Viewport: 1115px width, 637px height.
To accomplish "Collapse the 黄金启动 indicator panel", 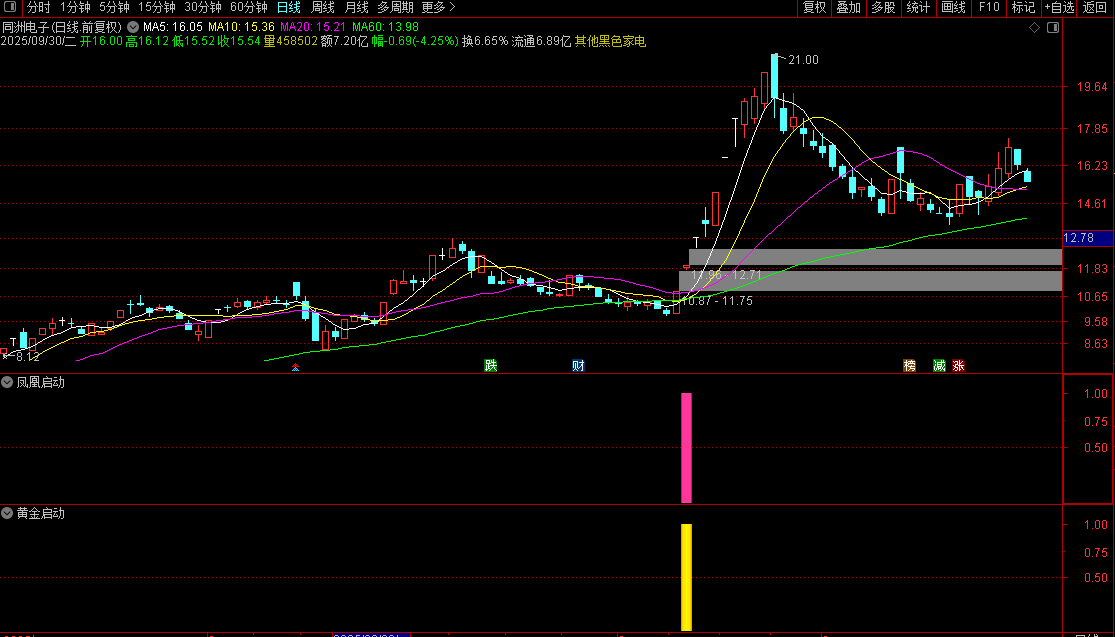I will (7, 513).
